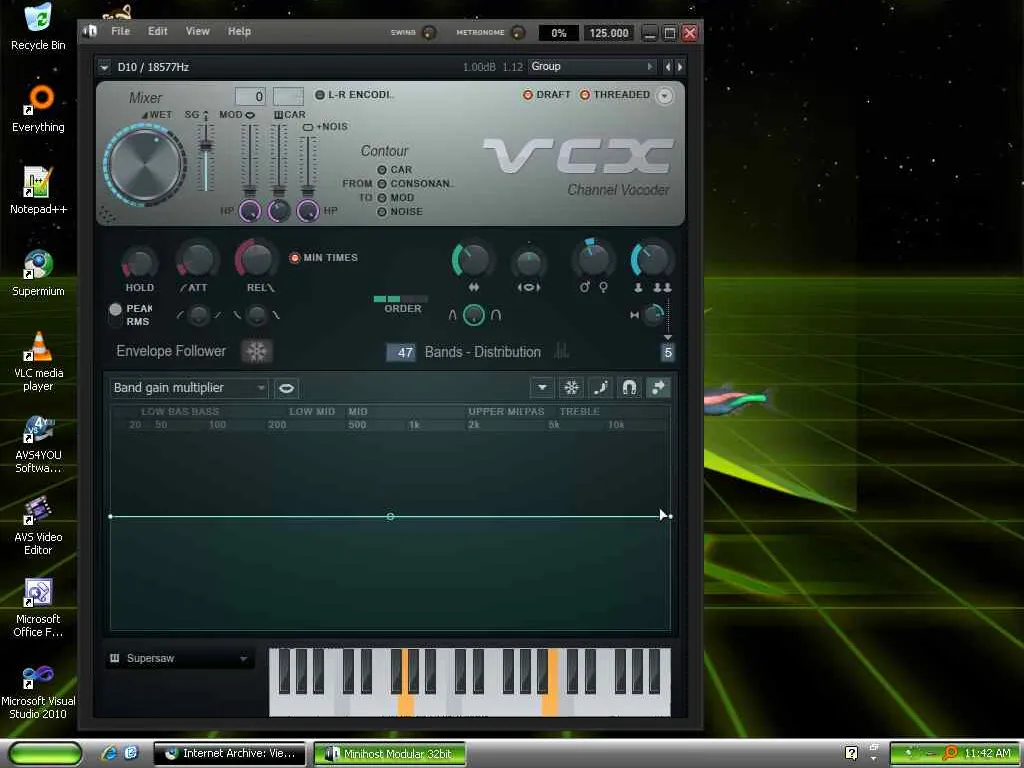Click the +NOIS icon in Mixer
This screenshot has width=1024, height=768.
pyautogui.click(x=308, y=127)
